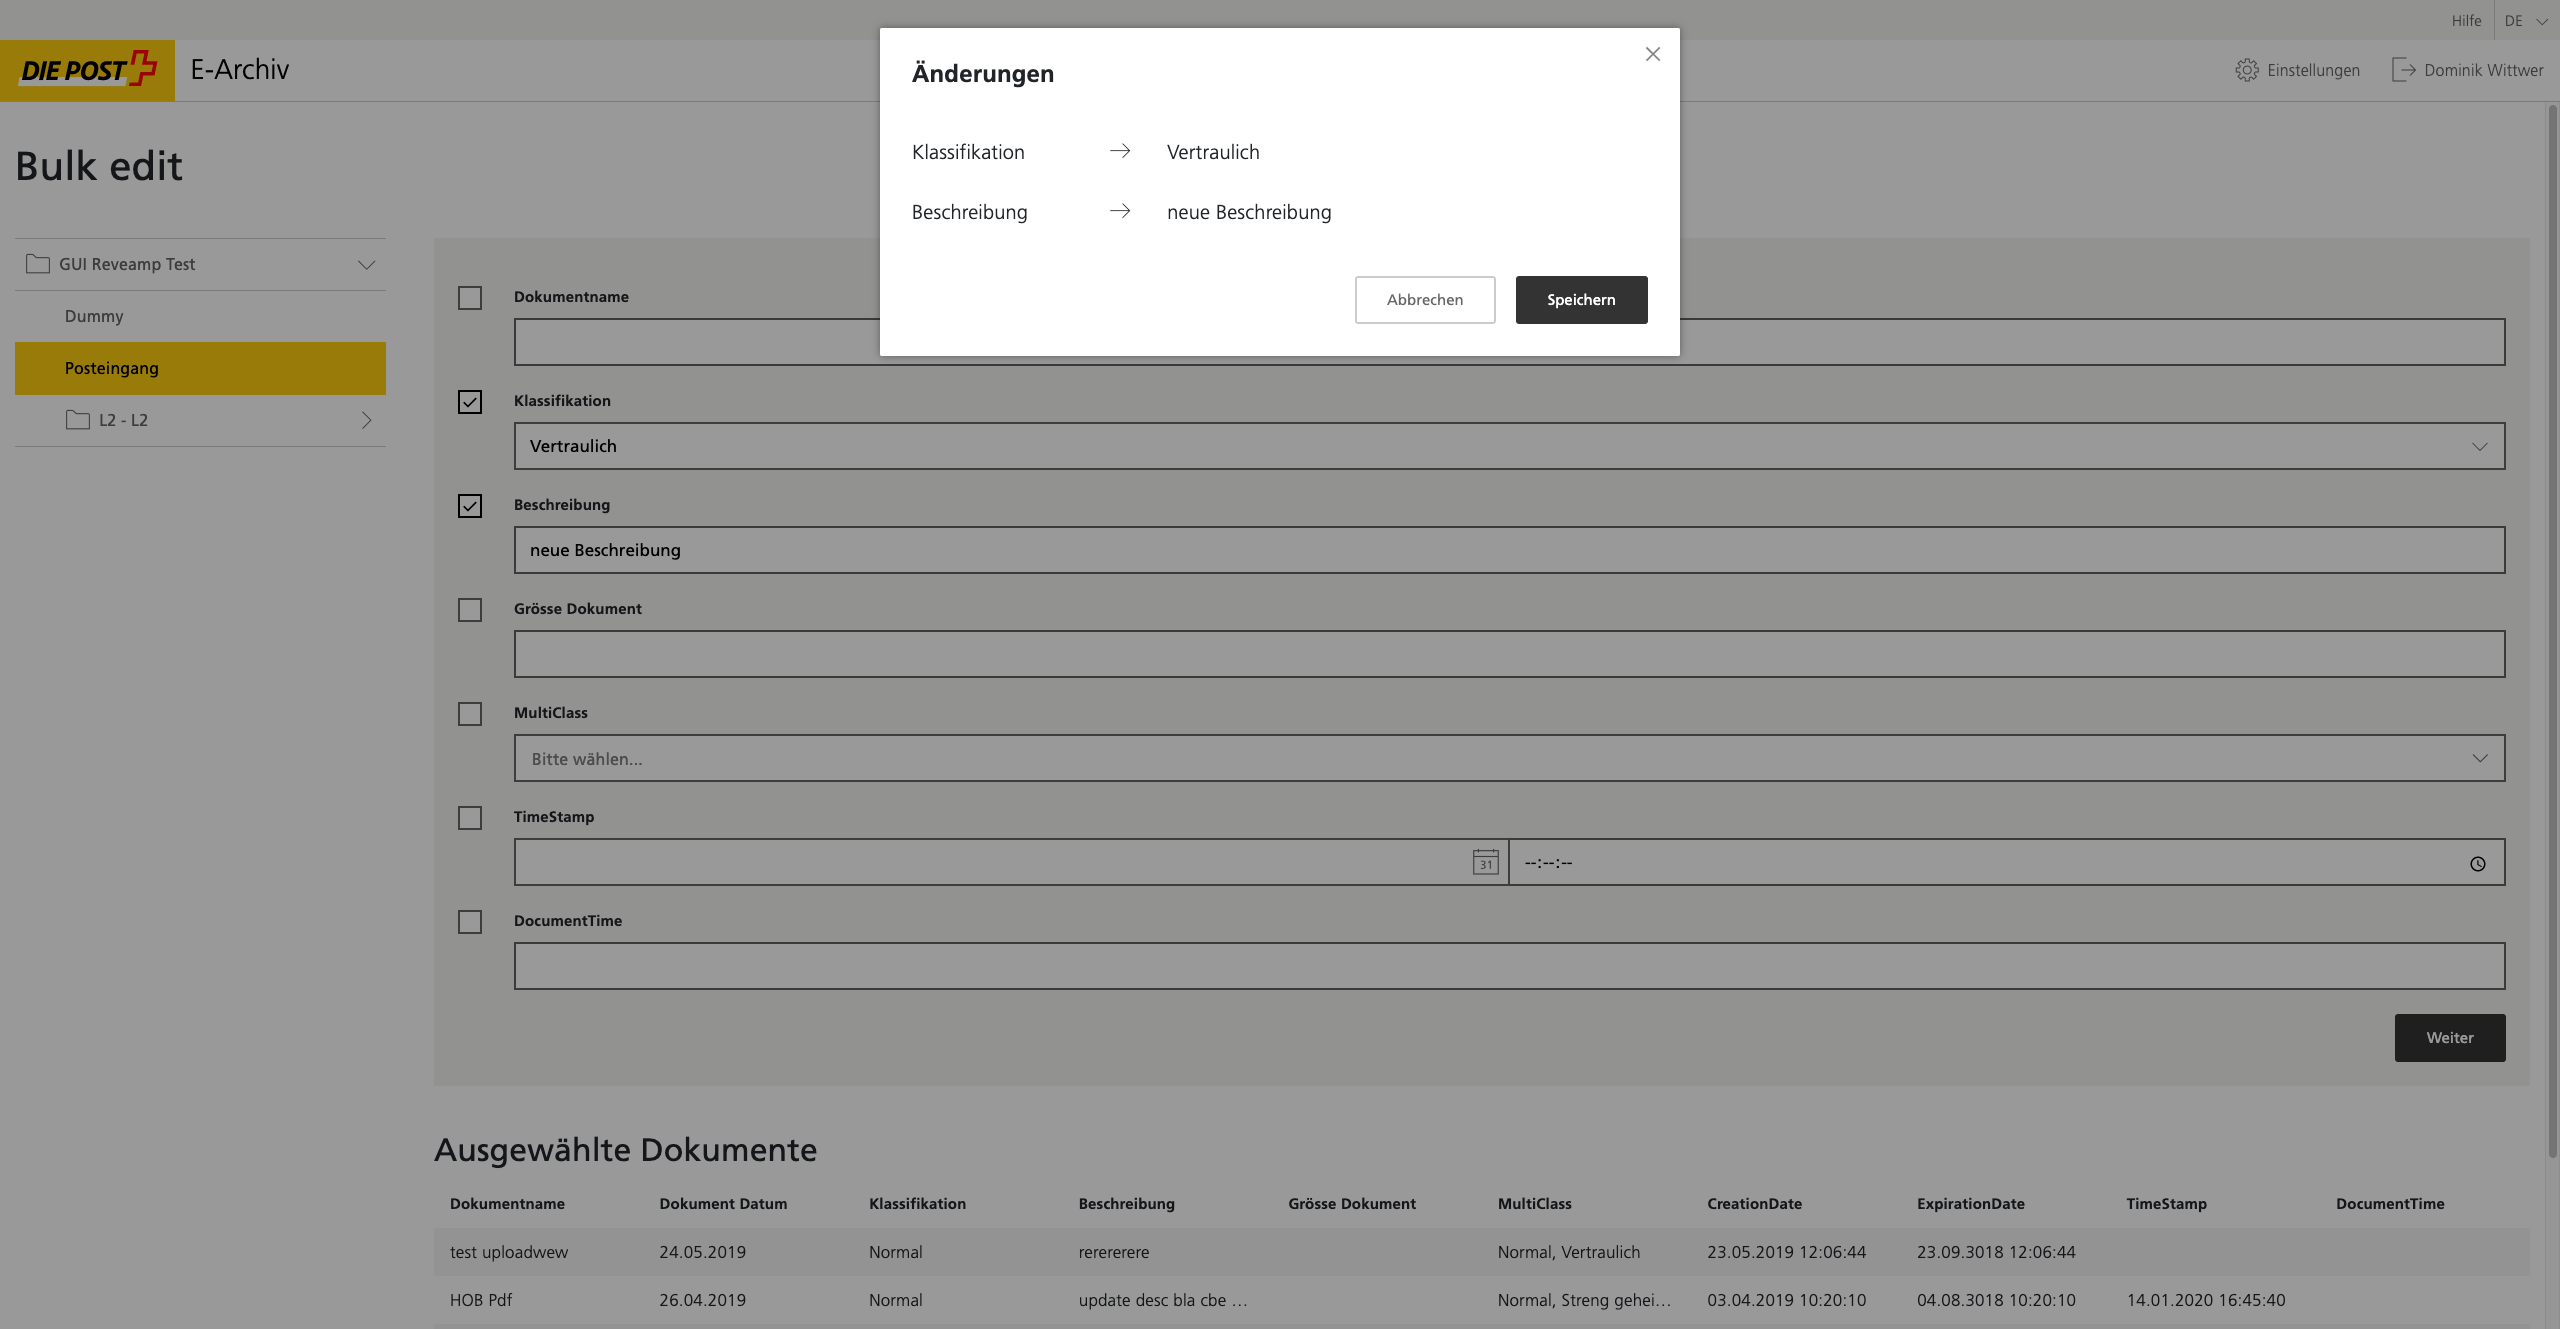This screenshot has width=2560, height=1329.
Task: Click the Speichern button
Action: (x=1581, y=300)
